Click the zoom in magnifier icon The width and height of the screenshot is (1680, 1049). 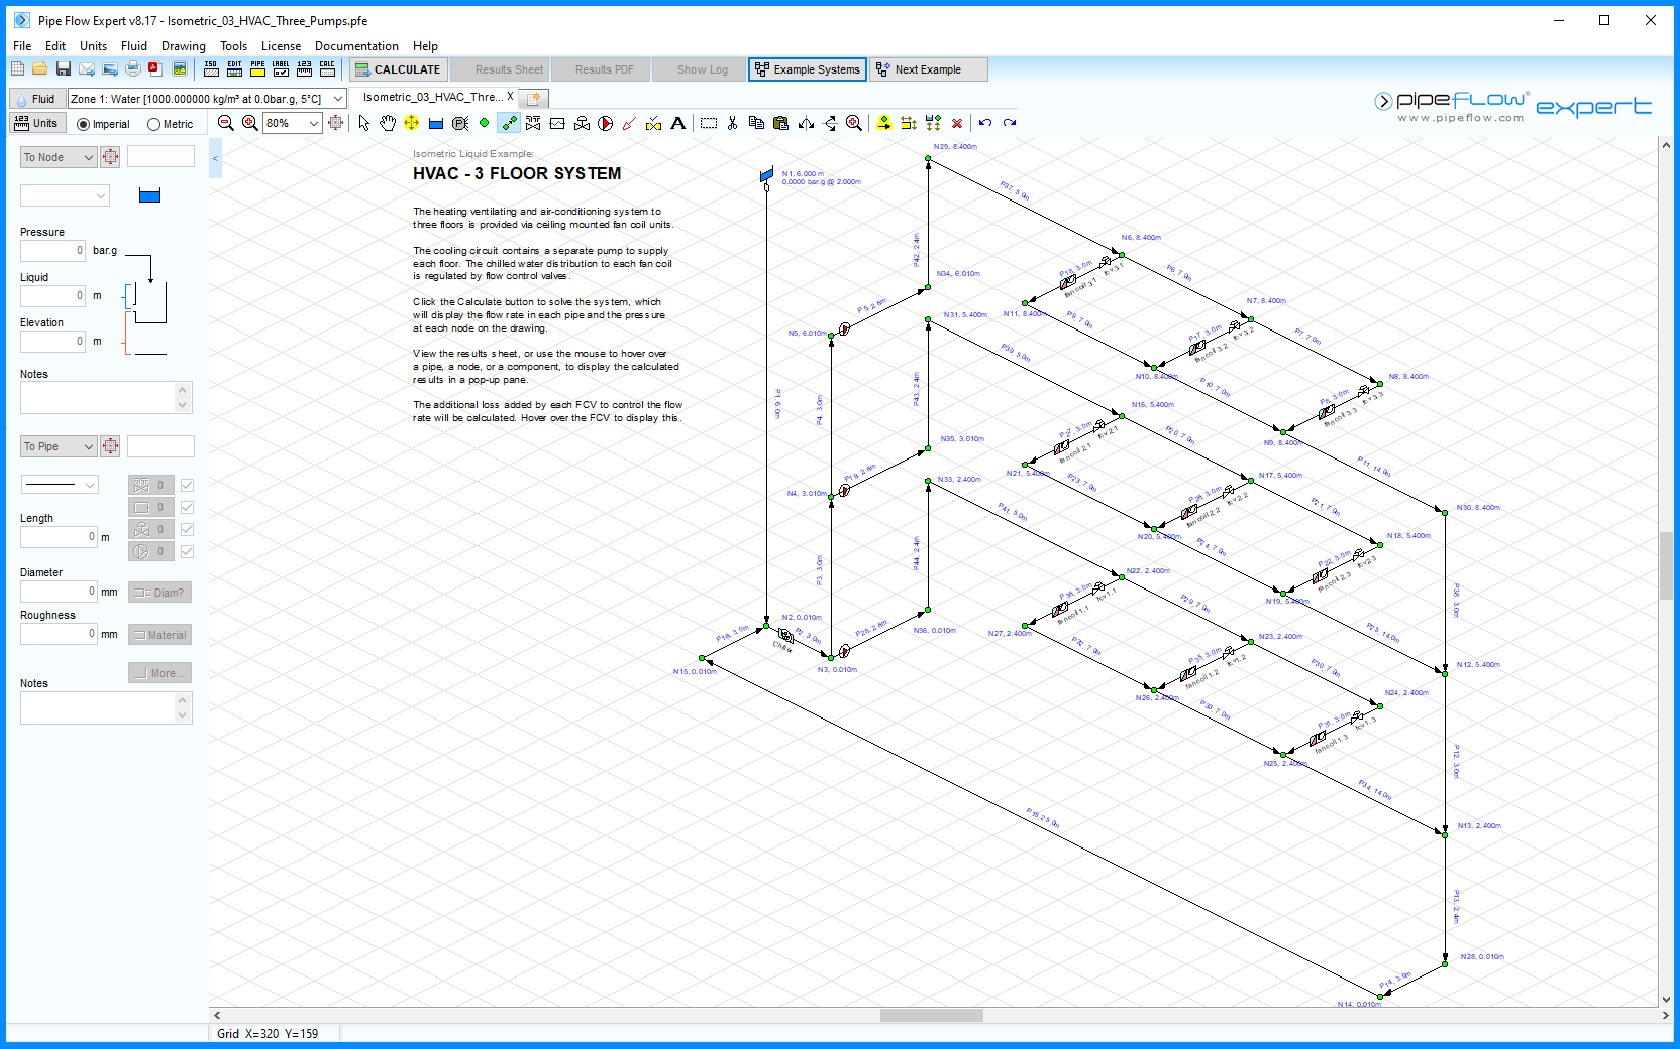249,123
